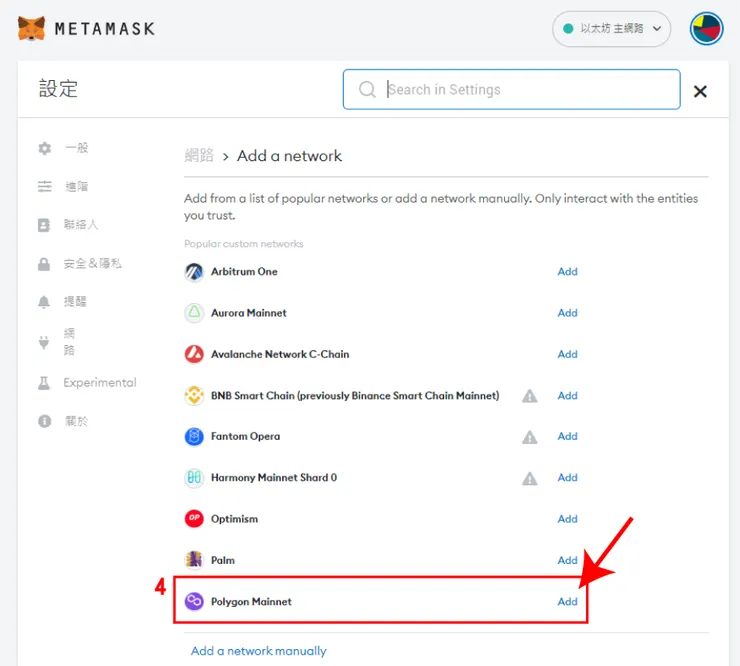Click the Harmony Mainnet warning triangle
740x666 pixels.
tap(530, 478)
